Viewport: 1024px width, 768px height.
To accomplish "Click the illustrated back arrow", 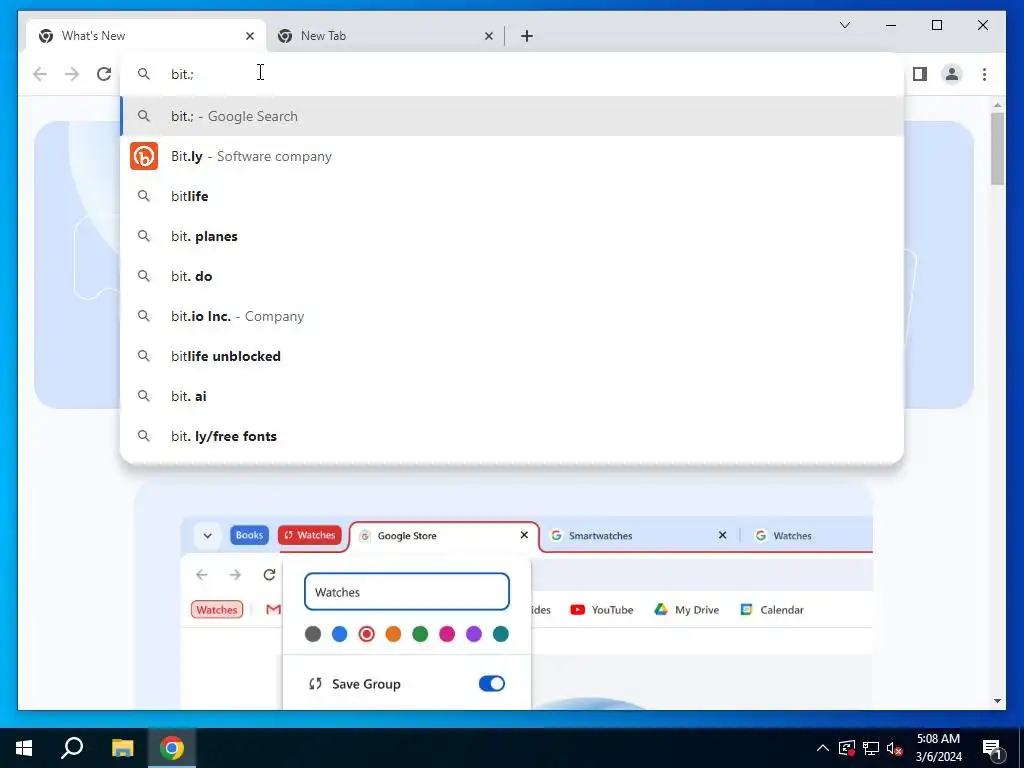I will coord(202,575).
